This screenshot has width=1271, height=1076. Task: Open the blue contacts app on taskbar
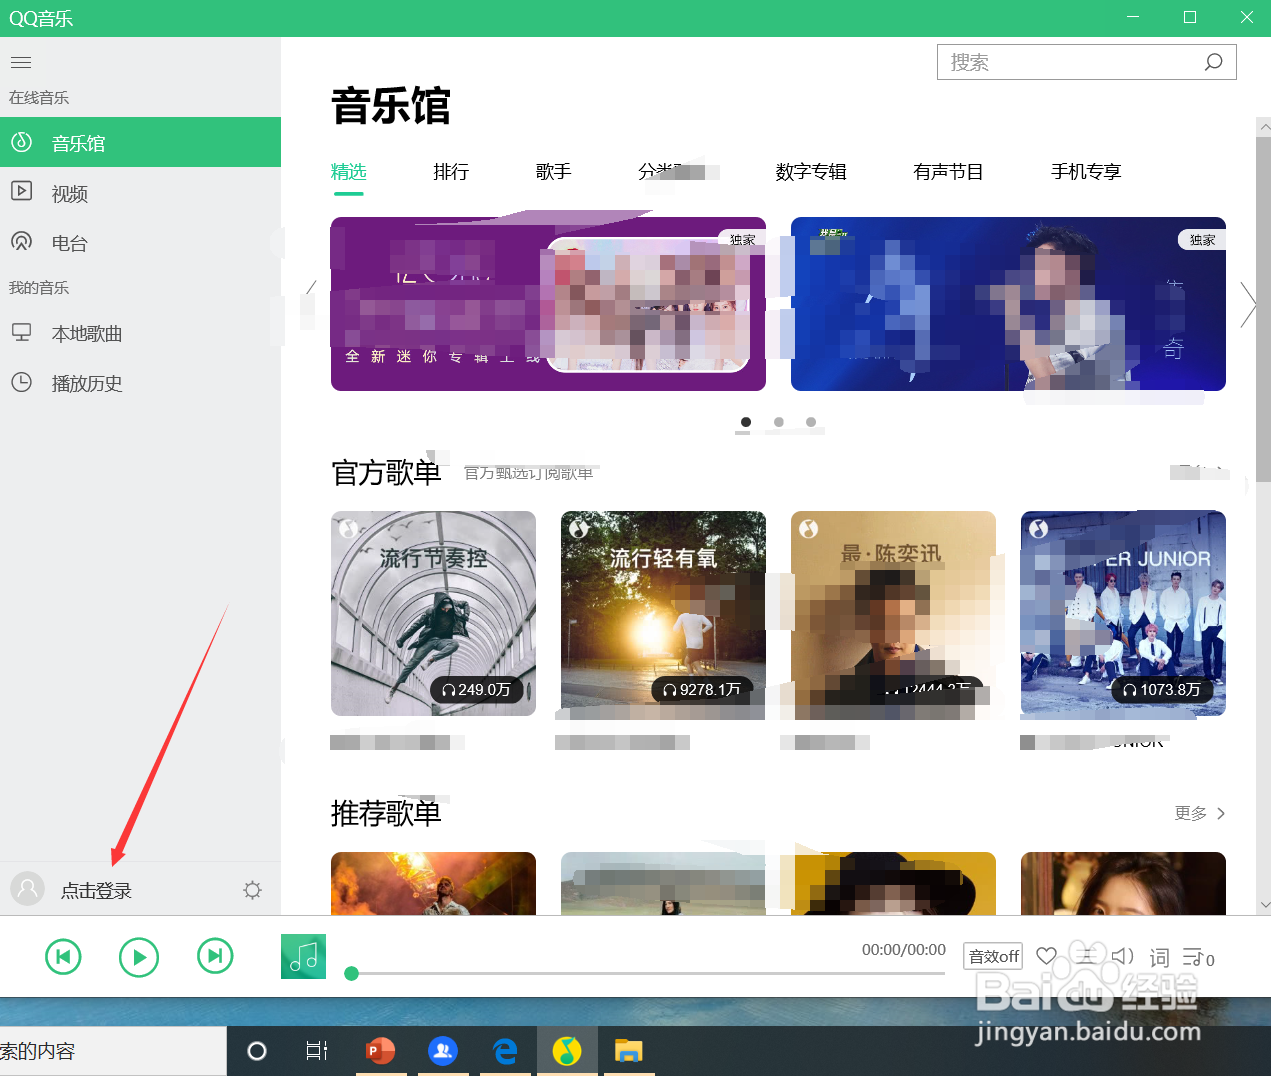pyautogui.click(x=442, y=1051)
